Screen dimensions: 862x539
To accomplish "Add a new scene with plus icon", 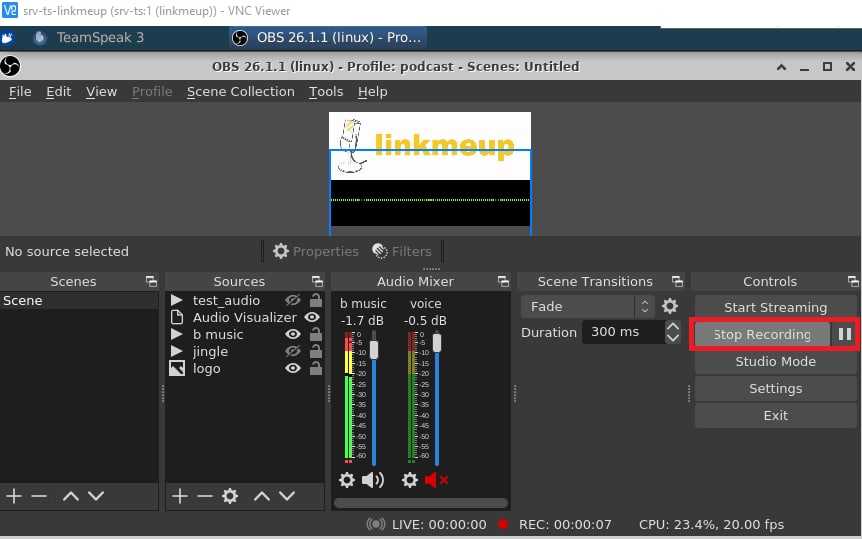I will tap(14, 496).
